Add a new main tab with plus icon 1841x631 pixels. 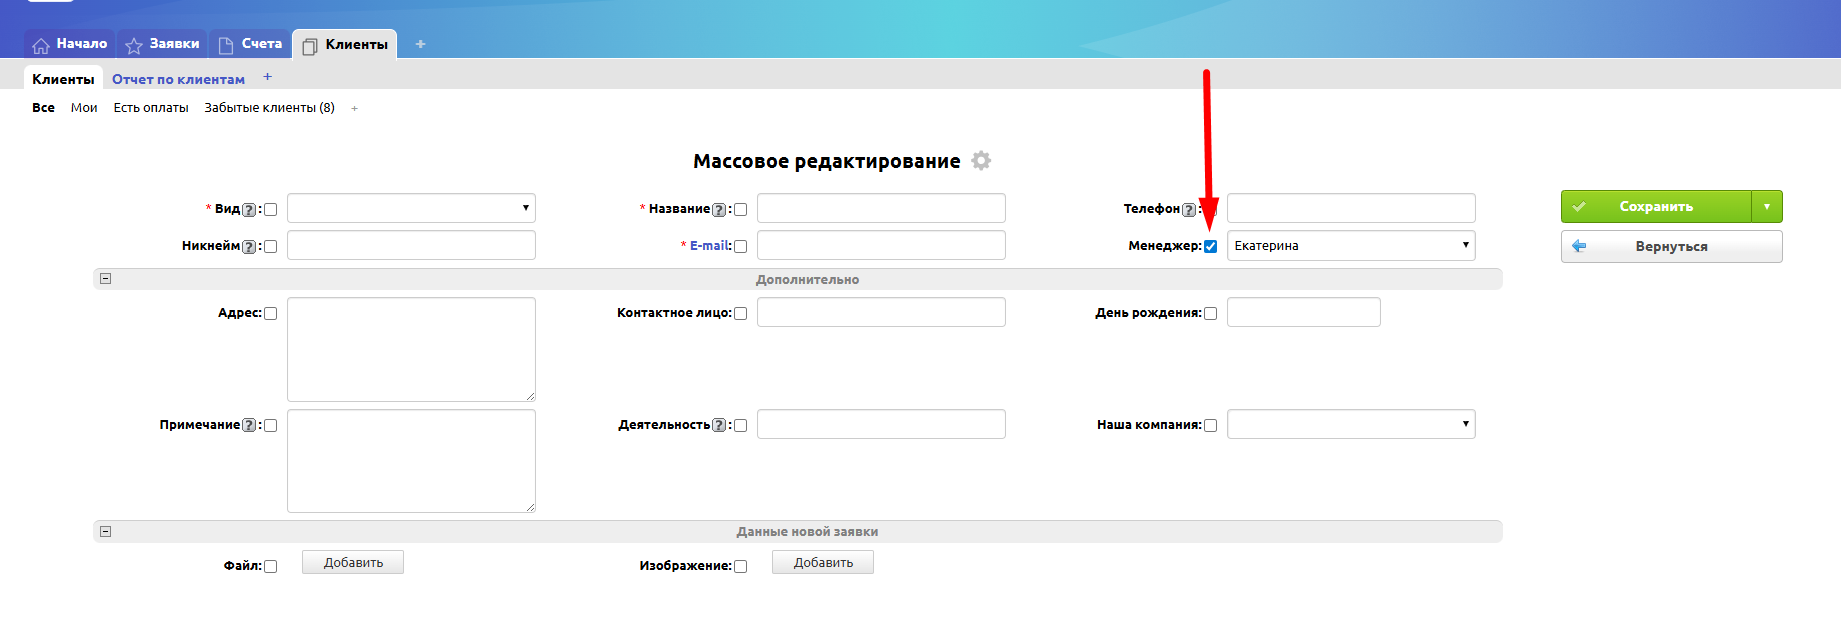click(420, 44)
